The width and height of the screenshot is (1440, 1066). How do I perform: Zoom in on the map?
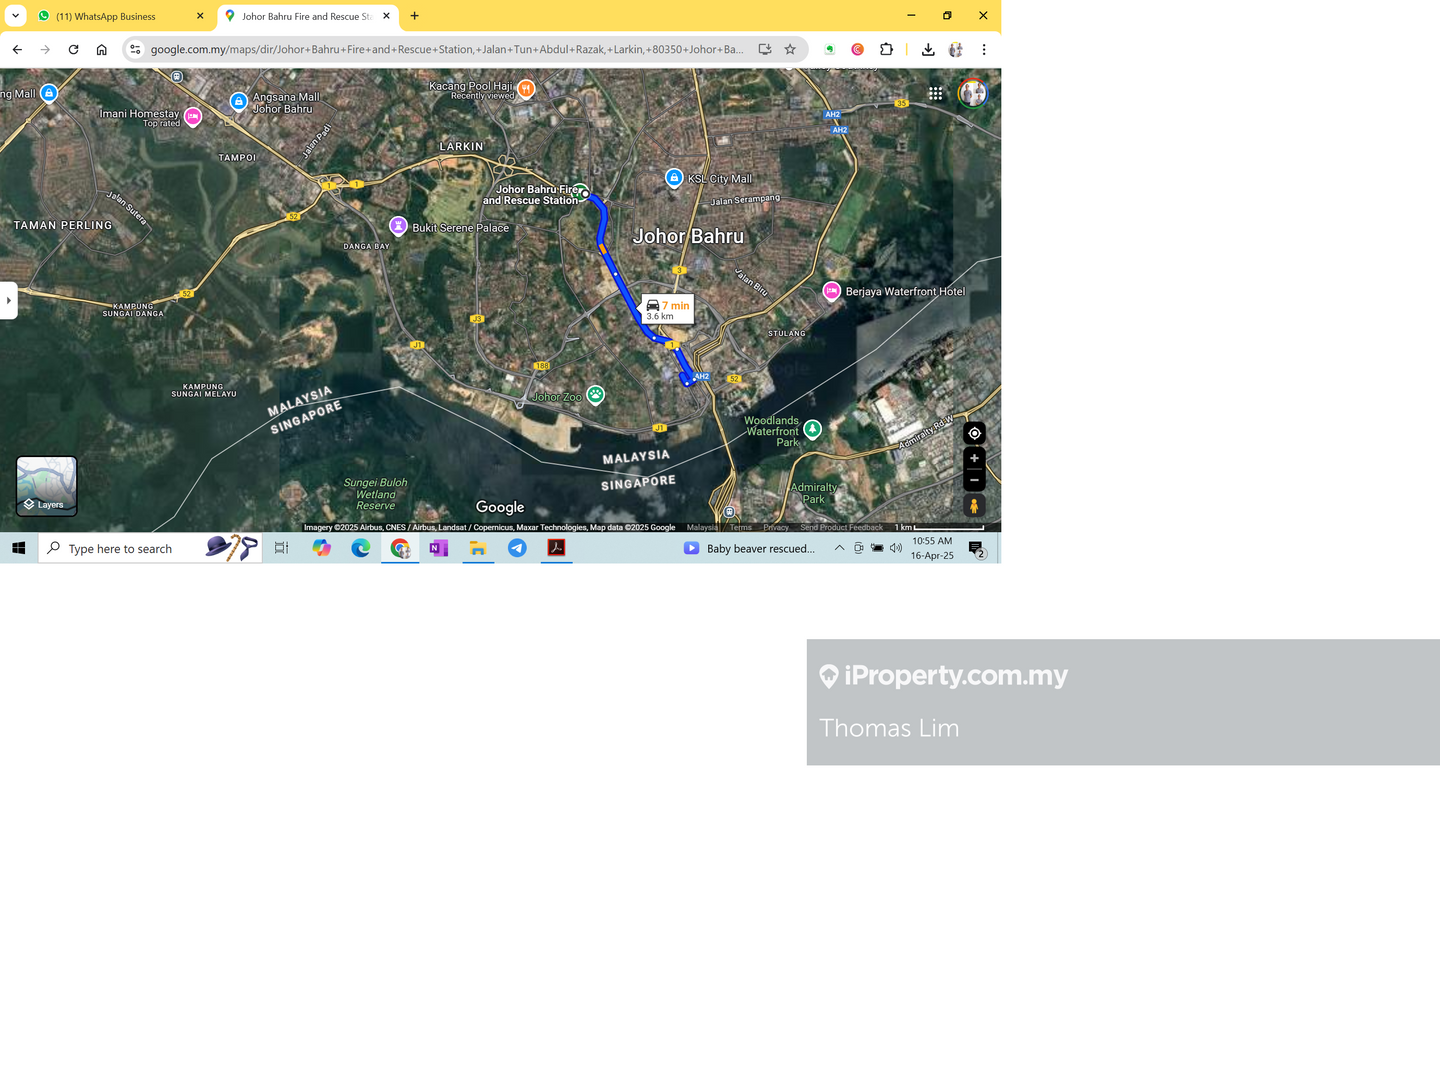pos(974,458)
